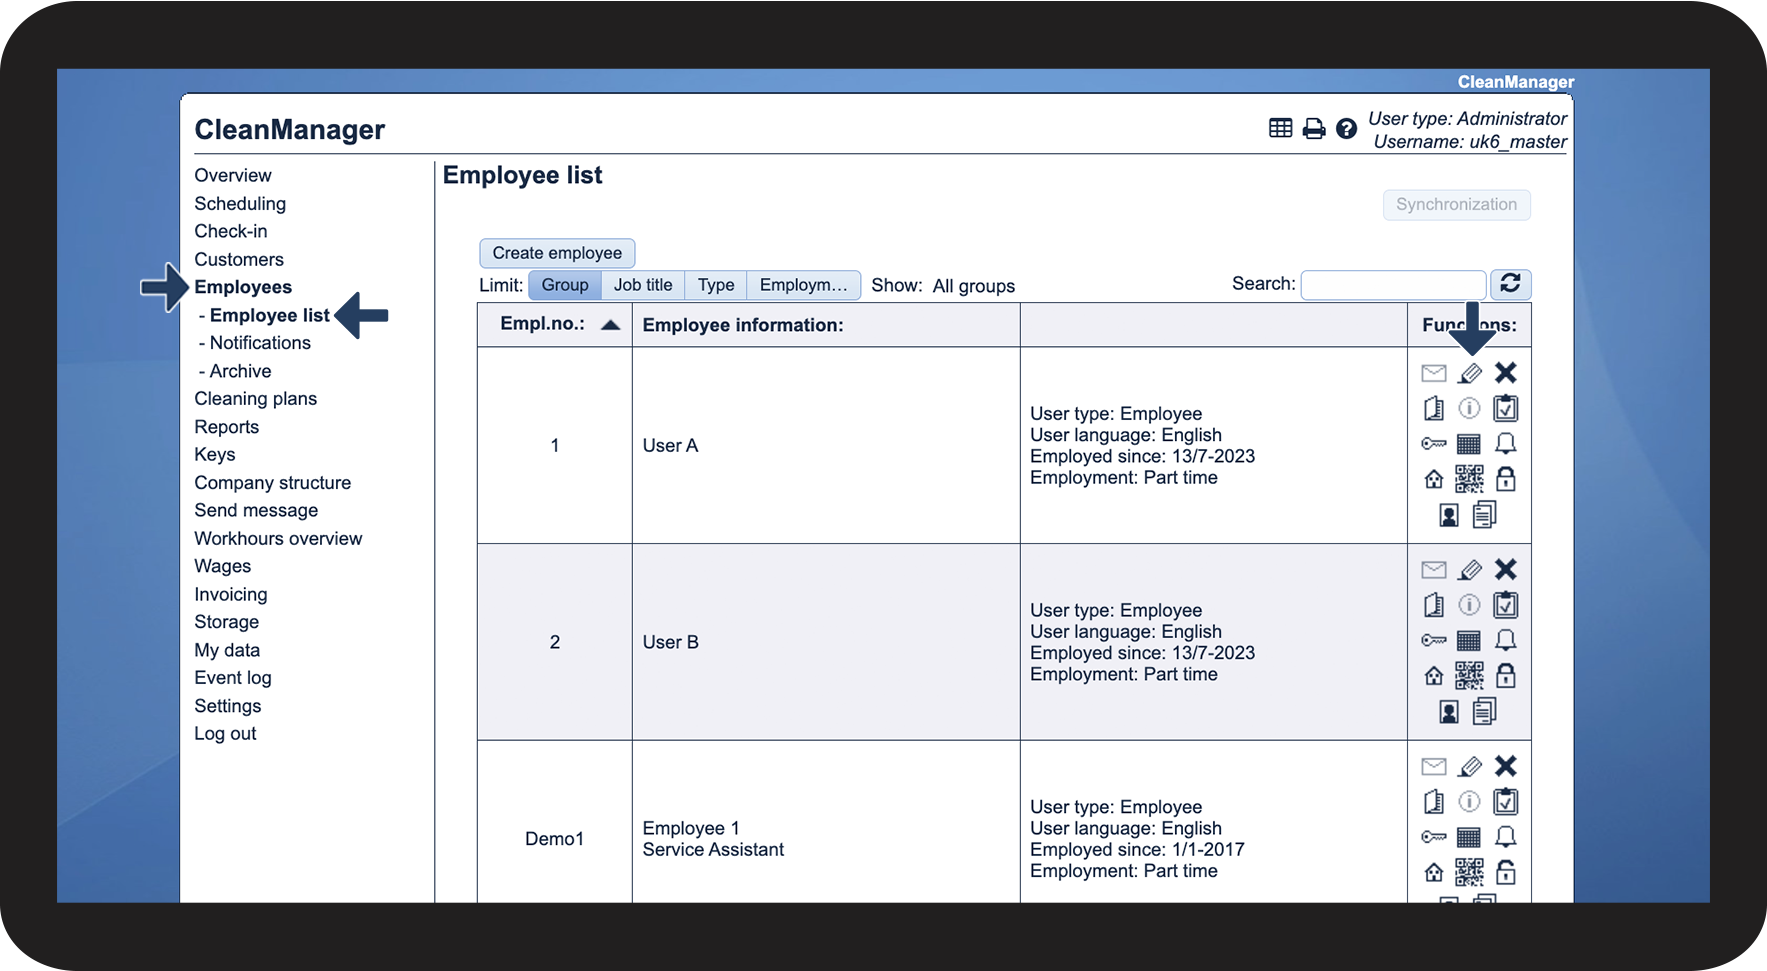This screenshot has width=1767, height=971.
Task: Open the clipboard checklist icon for User B
Action: tap(1505, 605)
